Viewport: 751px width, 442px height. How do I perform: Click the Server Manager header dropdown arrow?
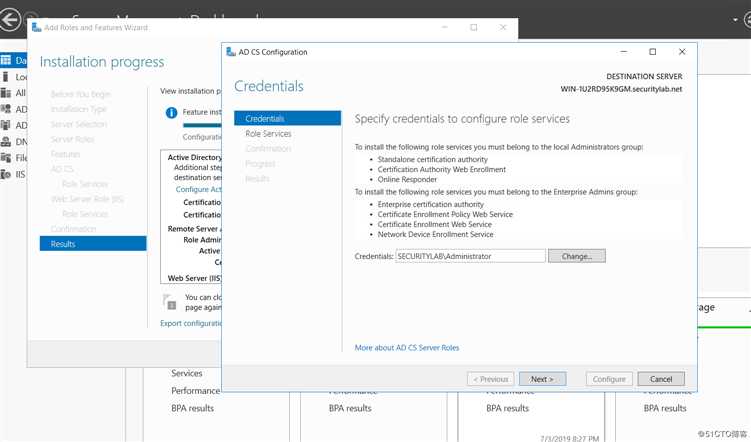[x=735, y=20]
